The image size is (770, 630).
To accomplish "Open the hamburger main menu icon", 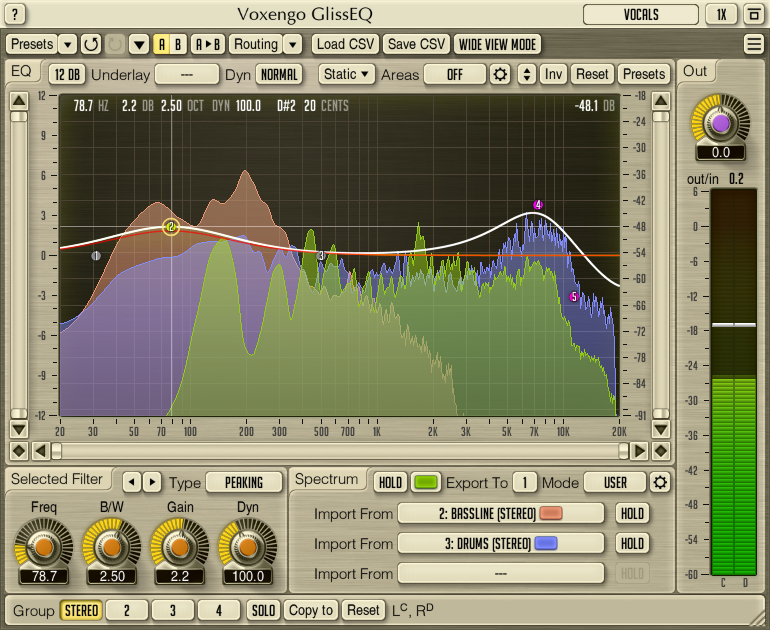I will coord(754,44).
